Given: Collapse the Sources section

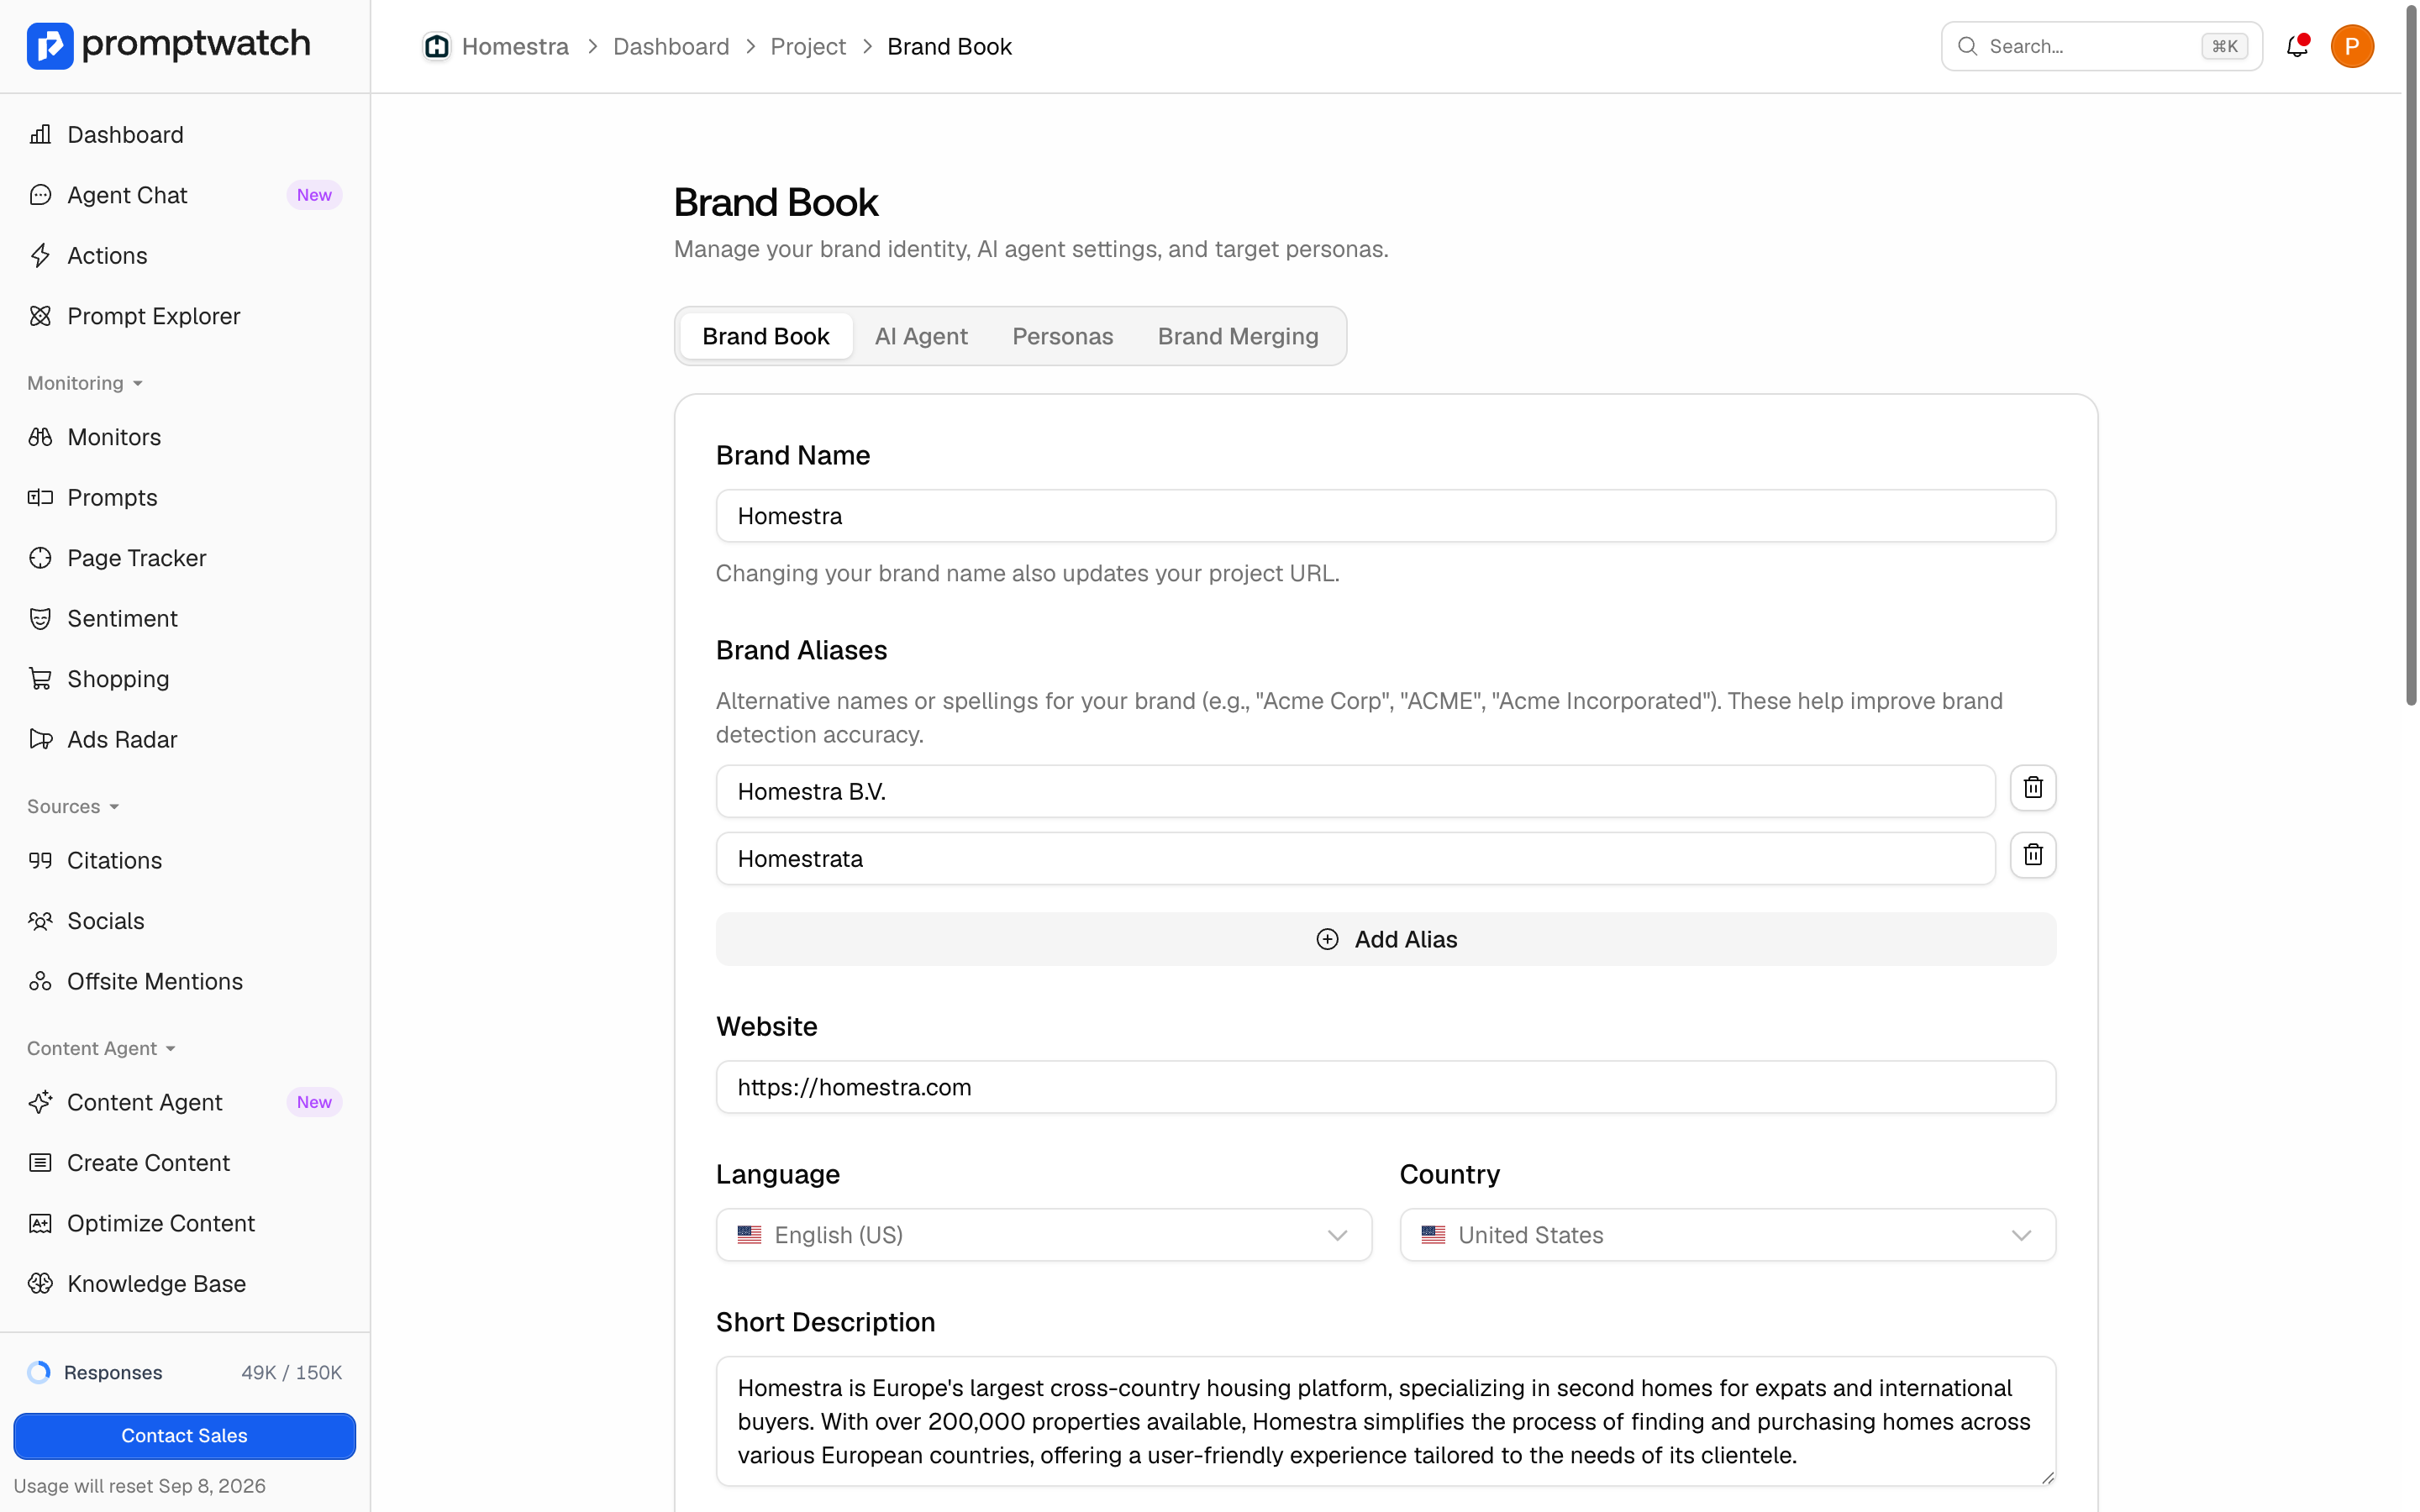Looking at the screenshot, I should (73, 806).
